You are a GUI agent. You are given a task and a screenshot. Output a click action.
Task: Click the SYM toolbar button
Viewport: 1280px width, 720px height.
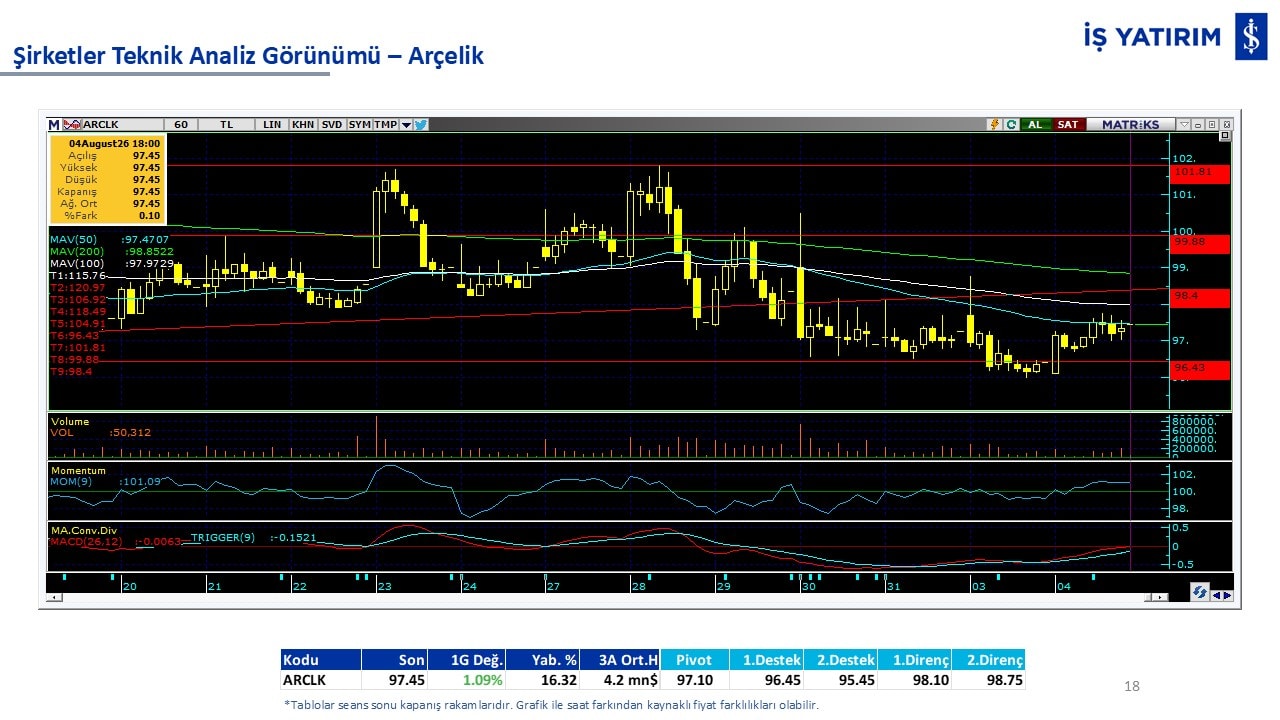pyautogui.click(x=359, y=125)
